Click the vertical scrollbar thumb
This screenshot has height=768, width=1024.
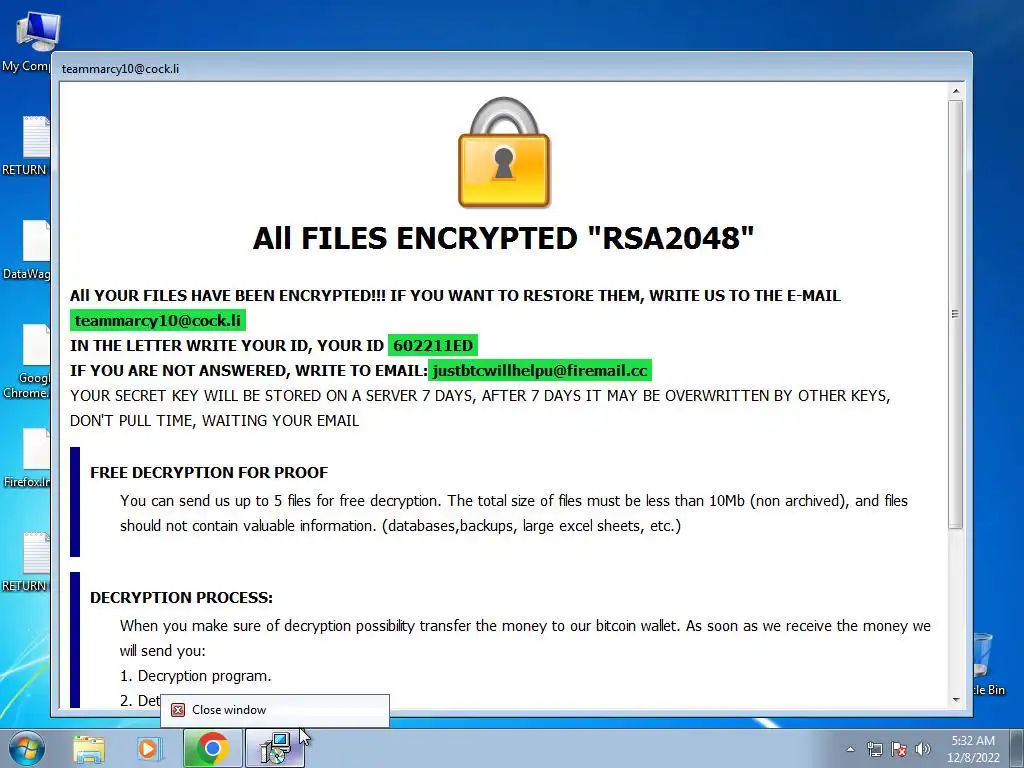[956, 314]
